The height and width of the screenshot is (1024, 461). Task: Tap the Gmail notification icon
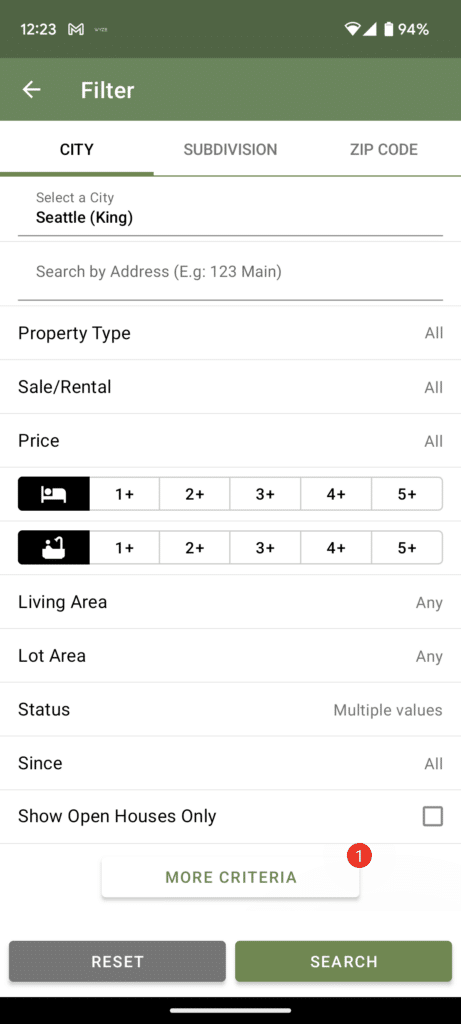click(76, 29)
